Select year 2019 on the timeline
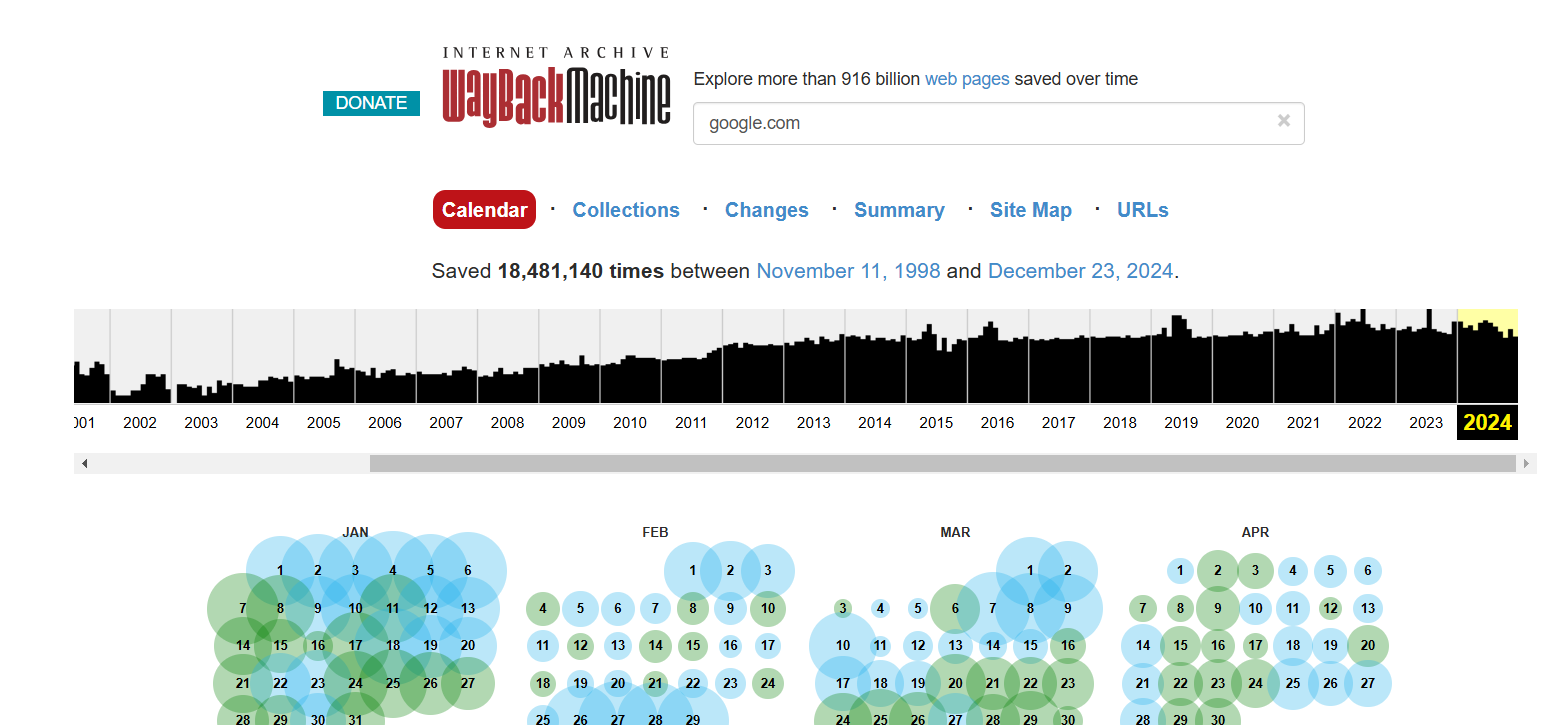Viewport: 1562px width, 725px height. coord(1181,422)
